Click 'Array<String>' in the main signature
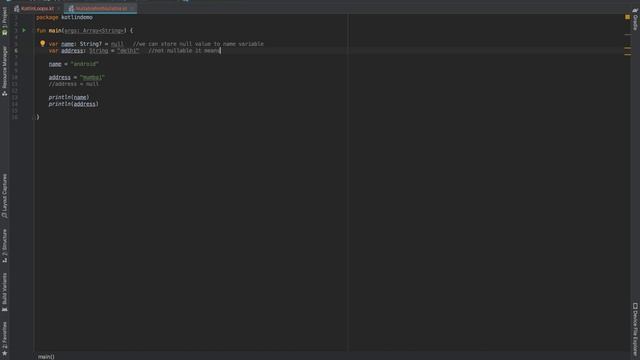 (104, 31)
